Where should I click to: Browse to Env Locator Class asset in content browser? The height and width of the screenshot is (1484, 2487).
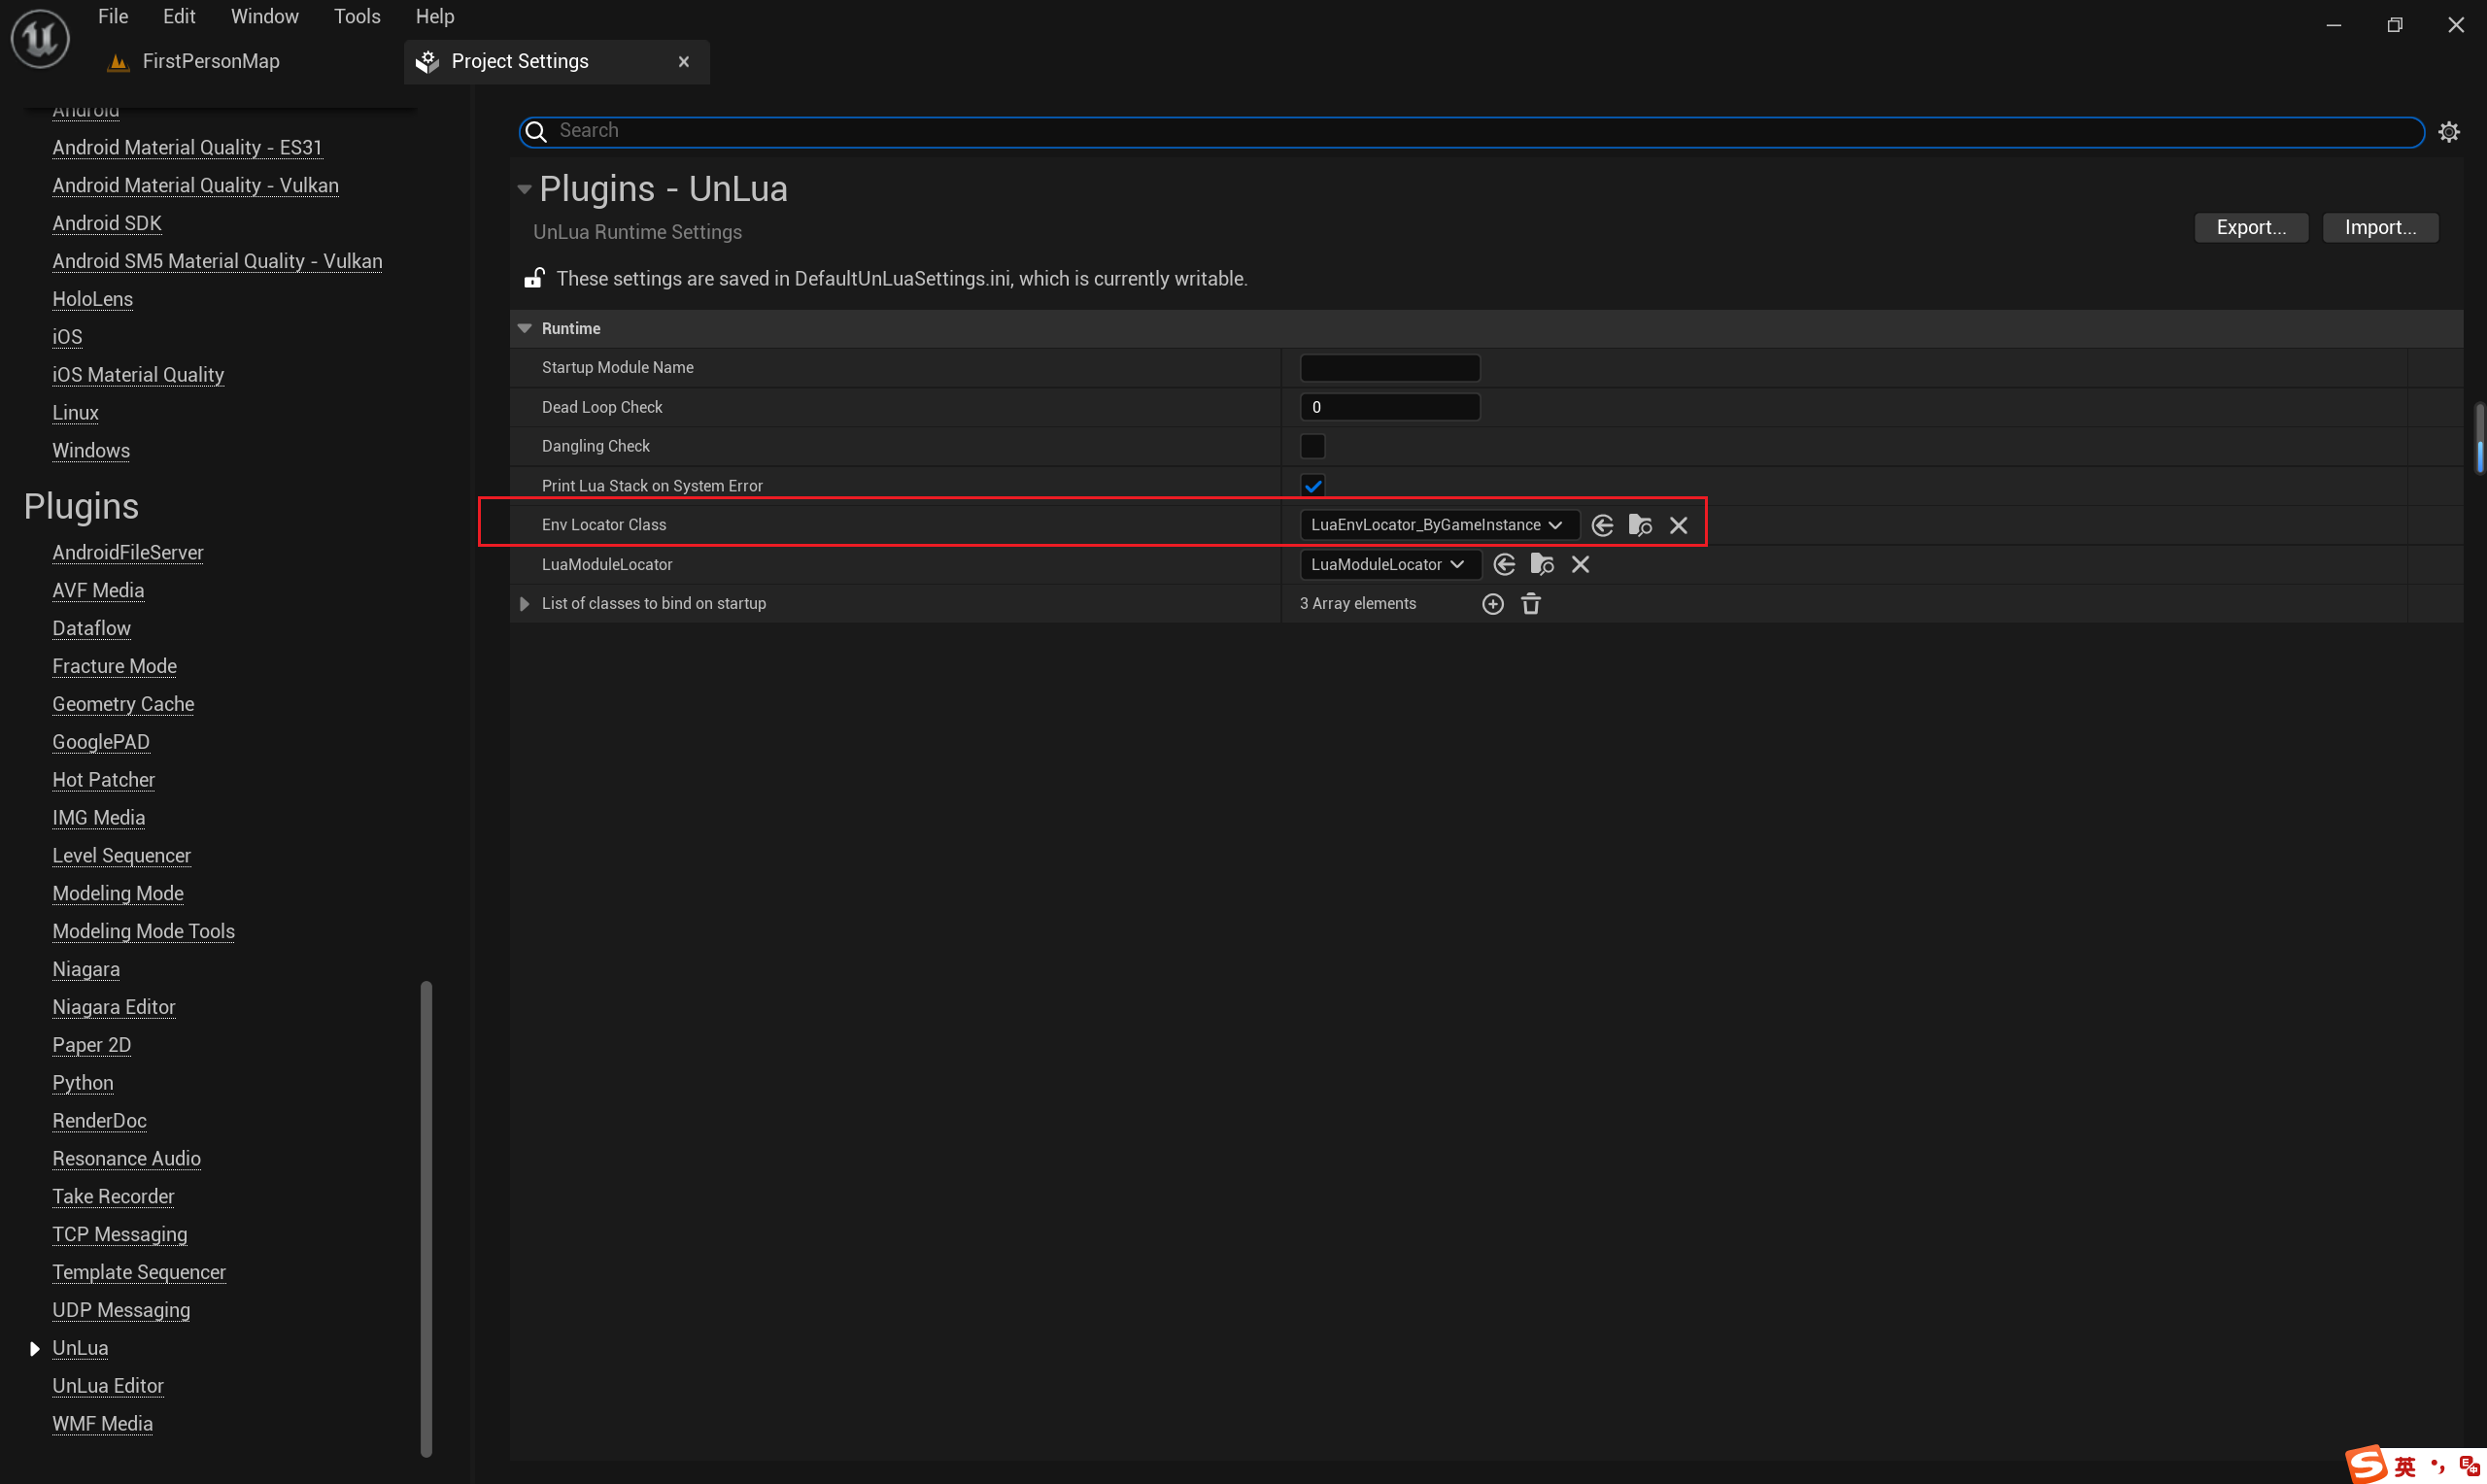tap(1640, 525)
